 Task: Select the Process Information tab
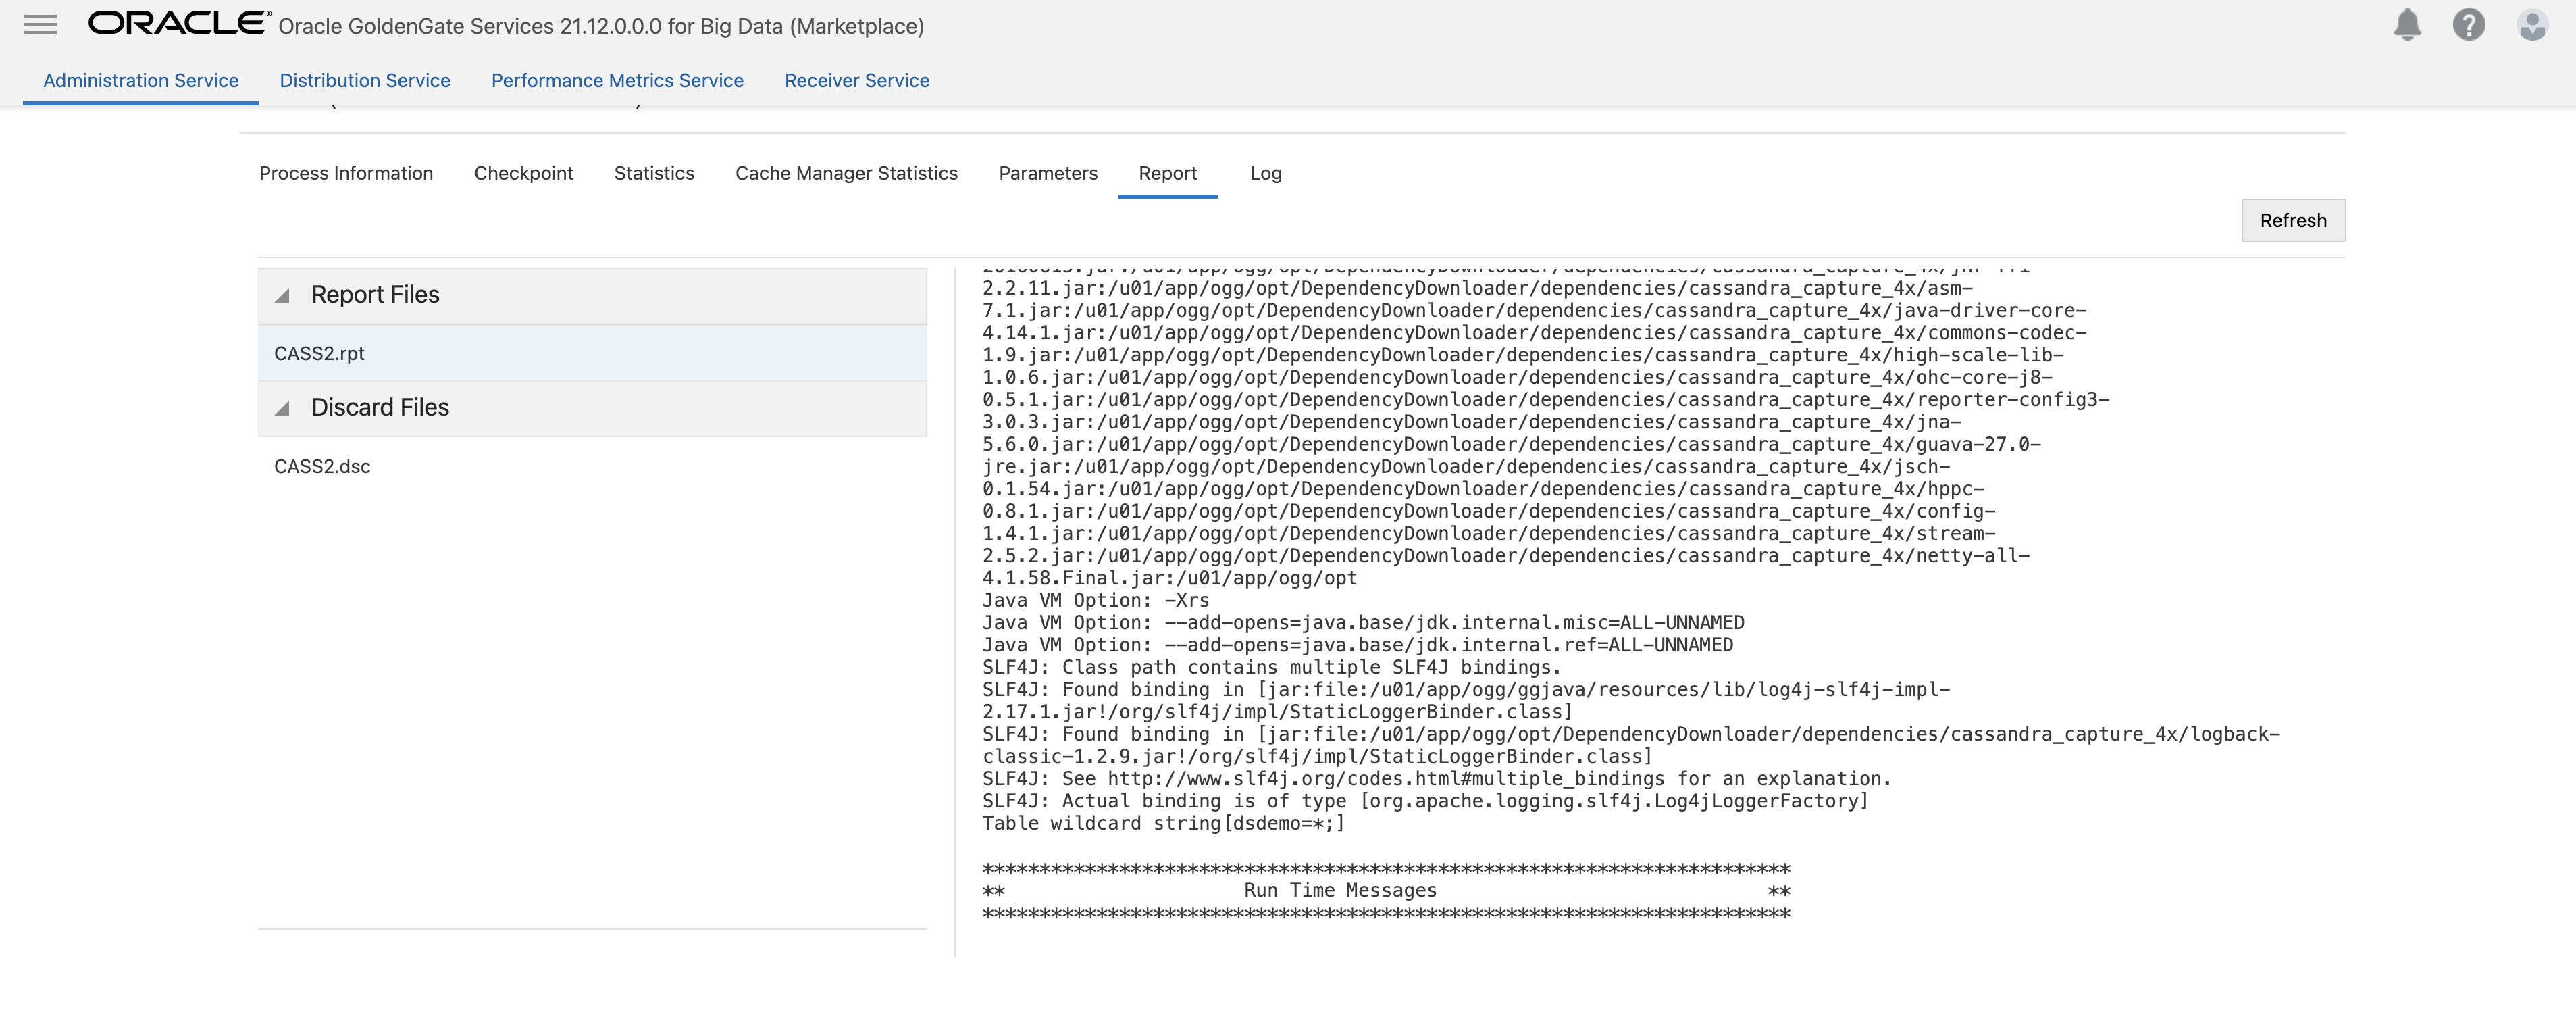point(346,173)
